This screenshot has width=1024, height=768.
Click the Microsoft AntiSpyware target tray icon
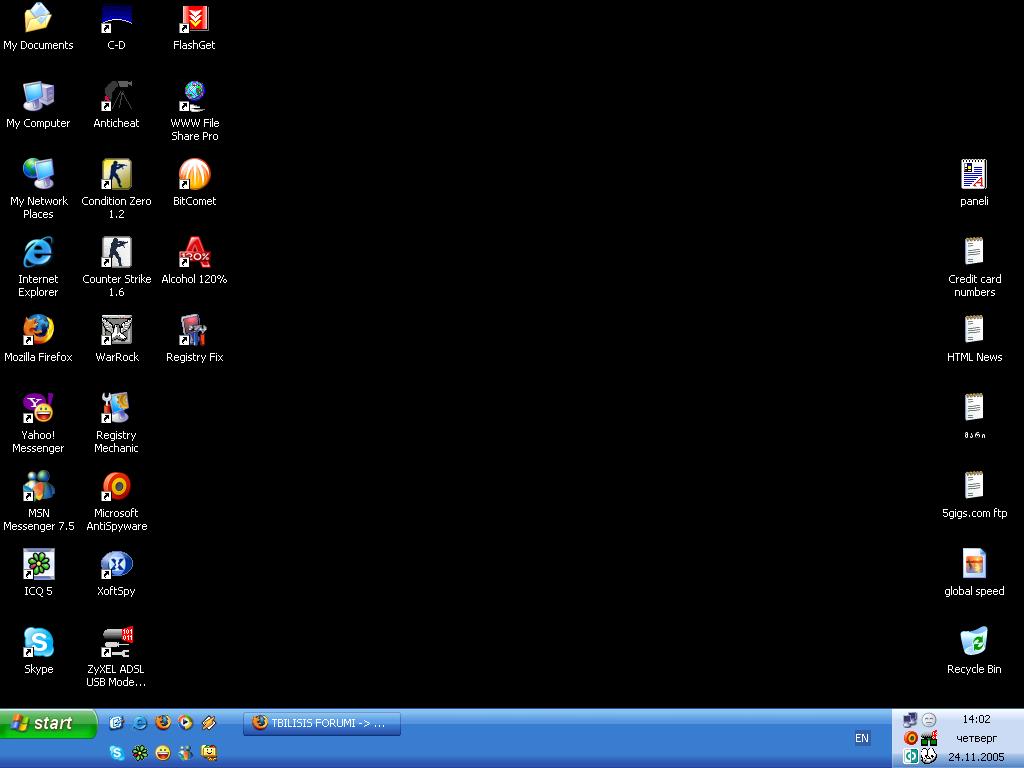(x=910, y=738)
